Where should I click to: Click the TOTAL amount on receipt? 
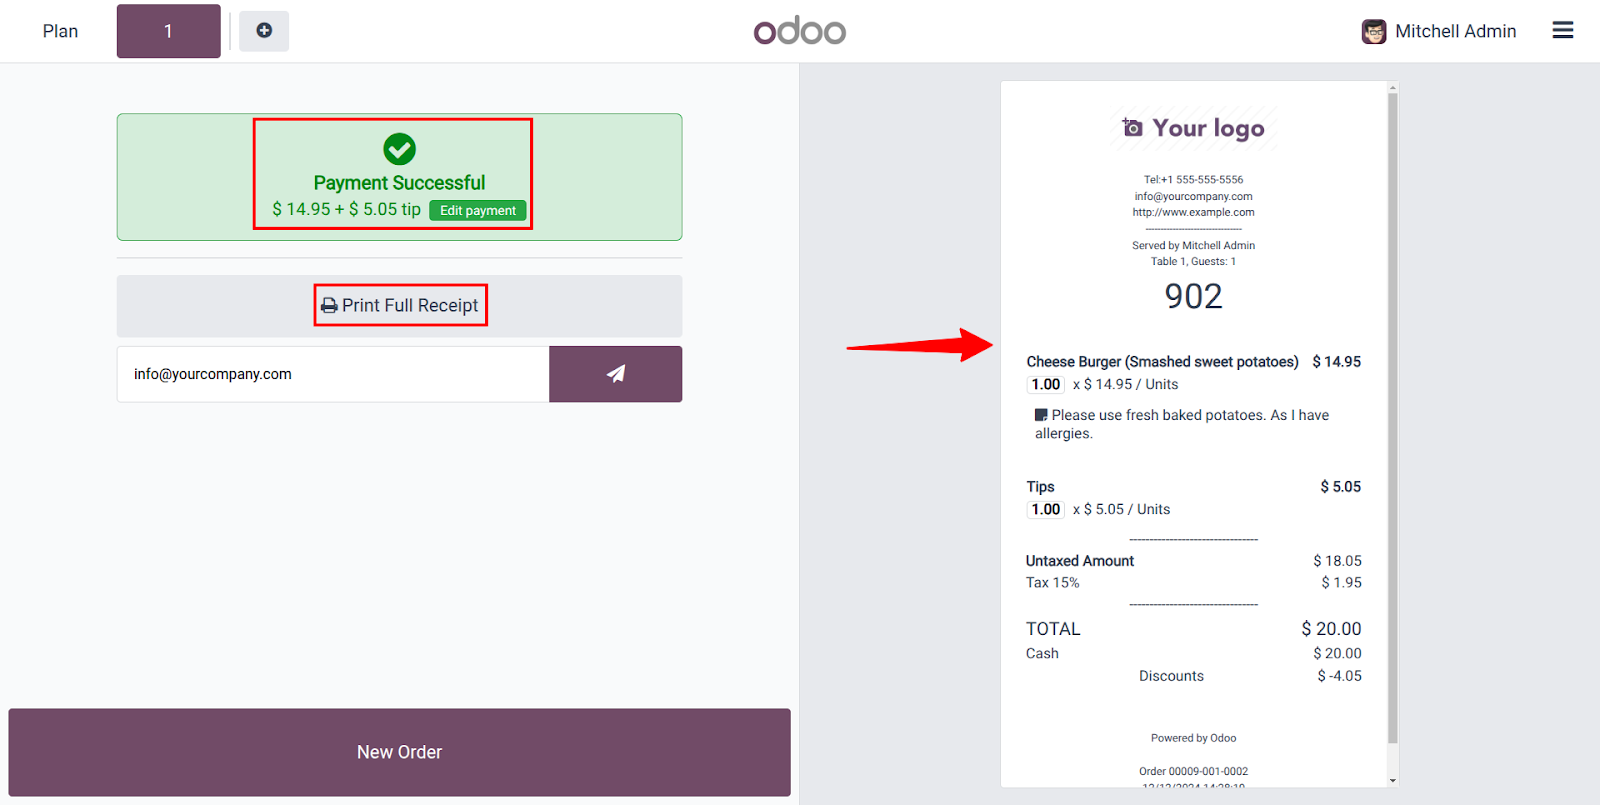point(1331,629)
